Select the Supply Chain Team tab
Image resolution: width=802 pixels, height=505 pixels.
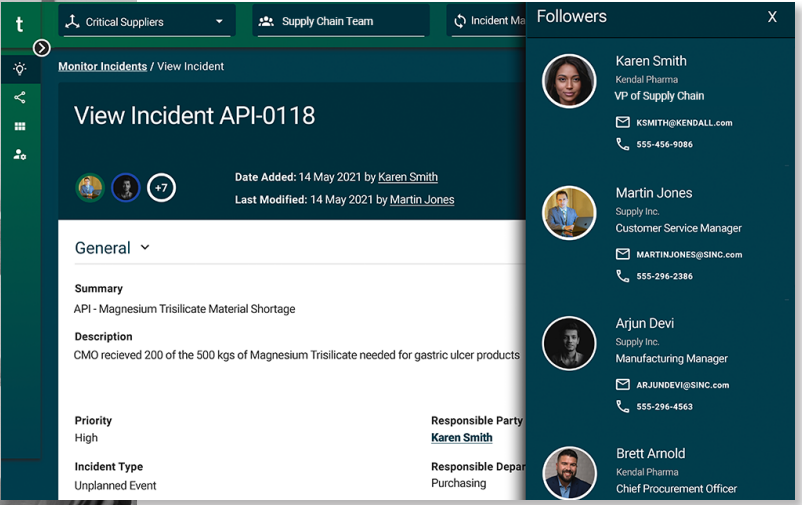pyautogui.click(x=339, y=21)
